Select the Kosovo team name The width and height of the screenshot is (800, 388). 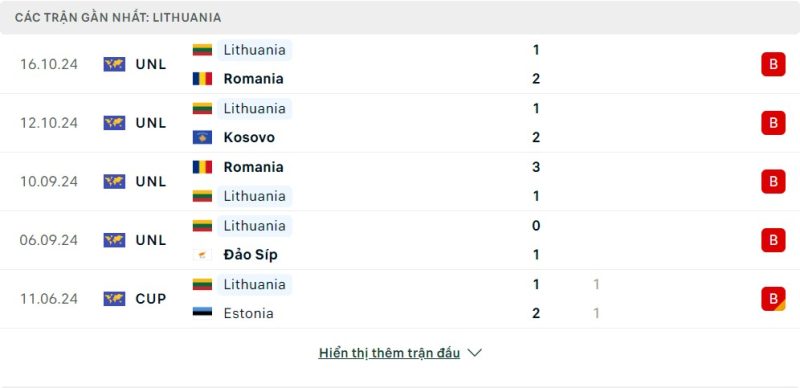coord(249,137)
